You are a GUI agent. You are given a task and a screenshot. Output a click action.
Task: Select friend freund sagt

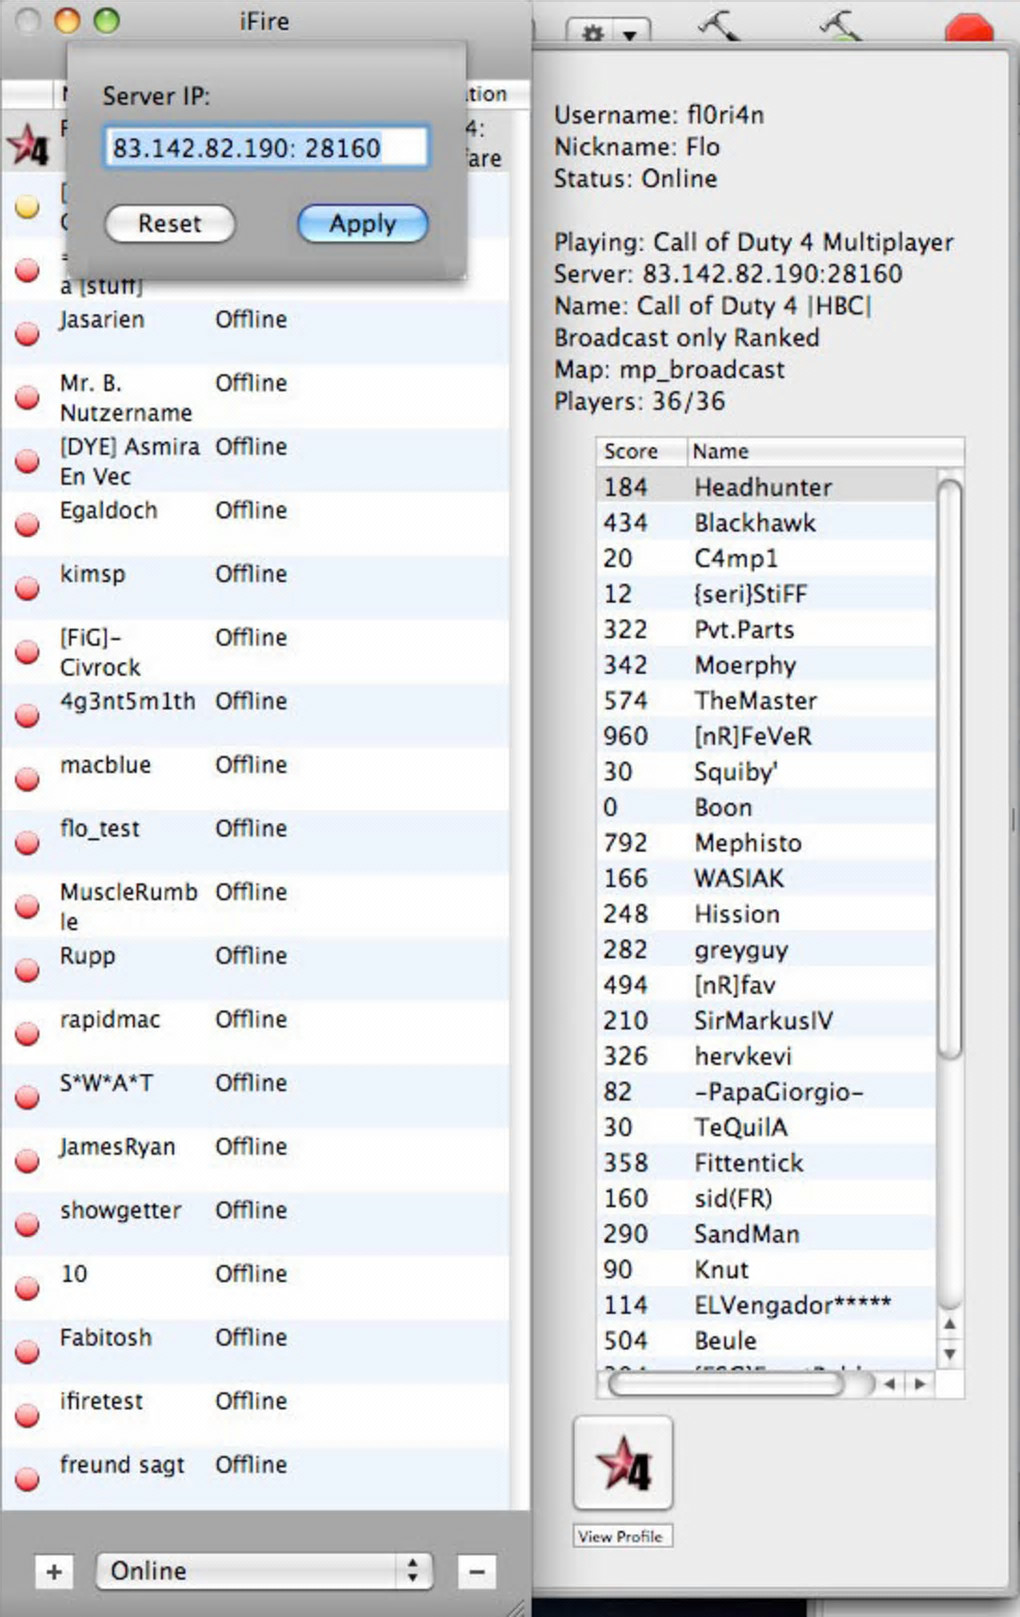tap(255, 1479)
